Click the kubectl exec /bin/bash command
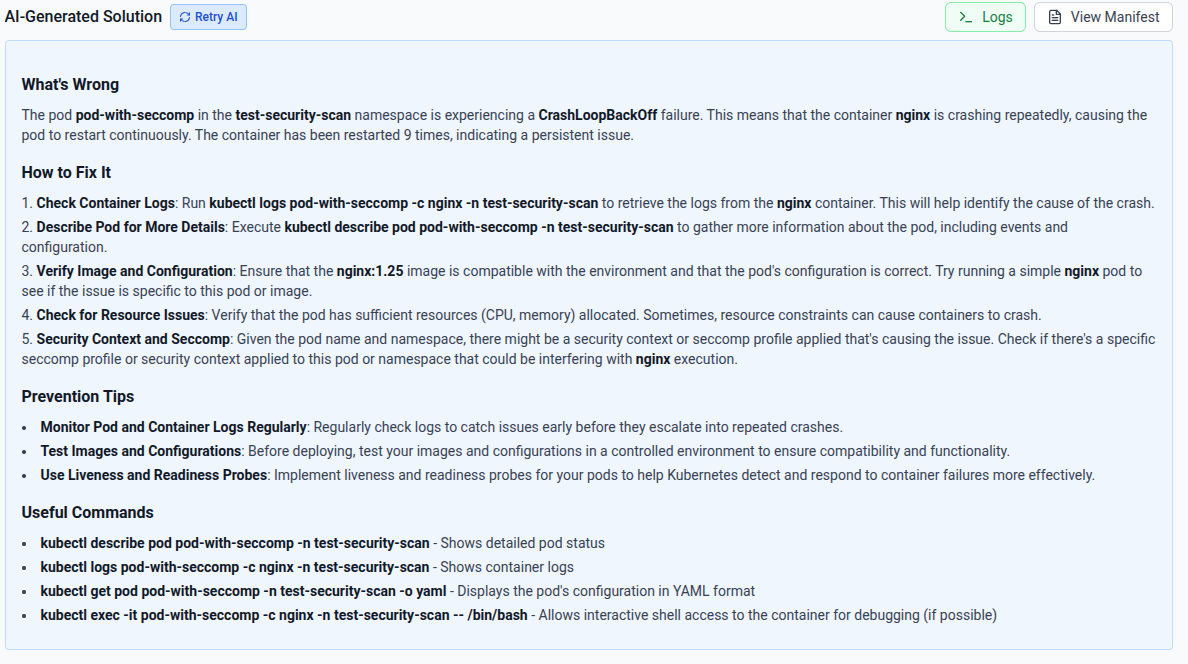Screen dimensions: 1188x664 [284, 615]
